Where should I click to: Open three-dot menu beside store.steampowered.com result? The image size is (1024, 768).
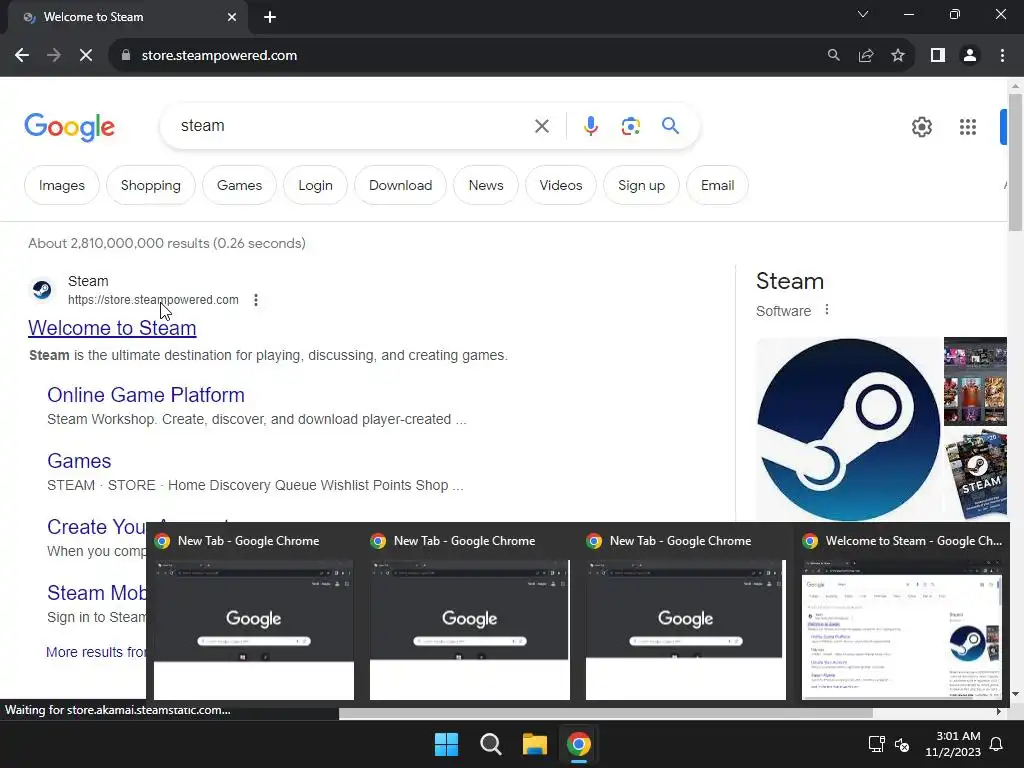pos(256,300)
